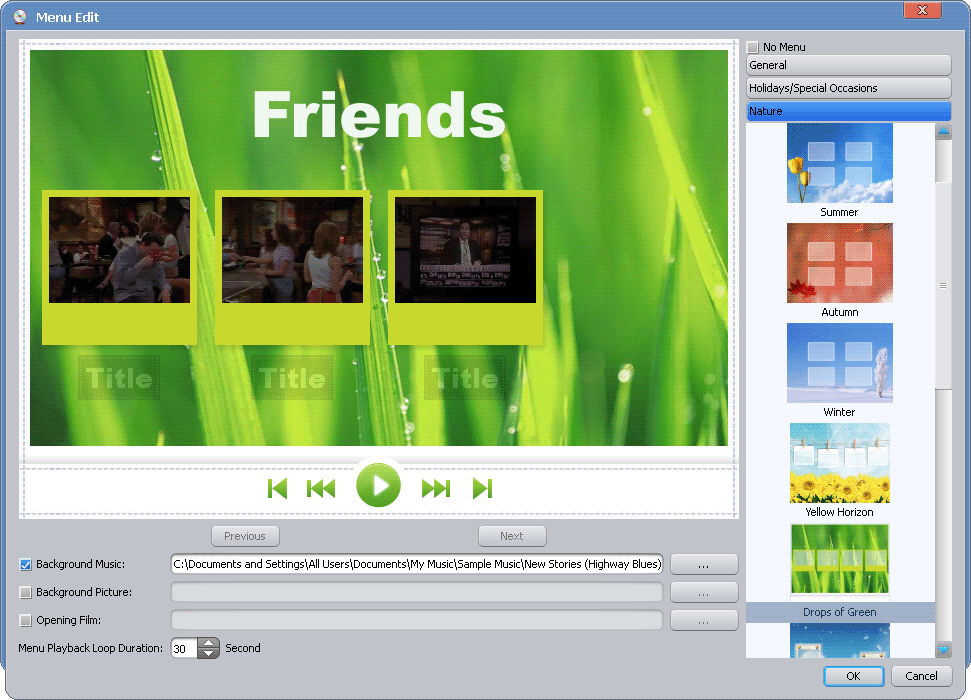Increase the menu loop duration with up arrow

click(x=209, y=643)
